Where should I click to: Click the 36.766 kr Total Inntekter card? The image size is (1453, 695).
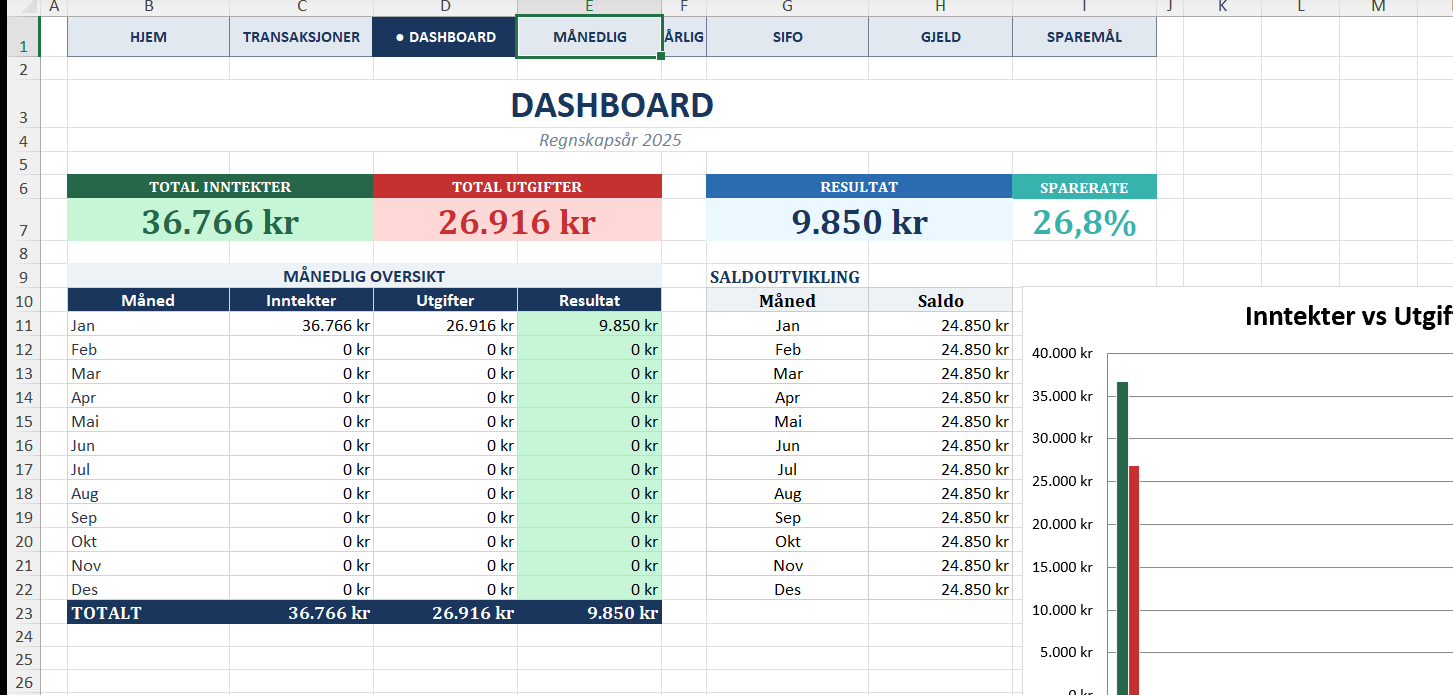[220, 221]
